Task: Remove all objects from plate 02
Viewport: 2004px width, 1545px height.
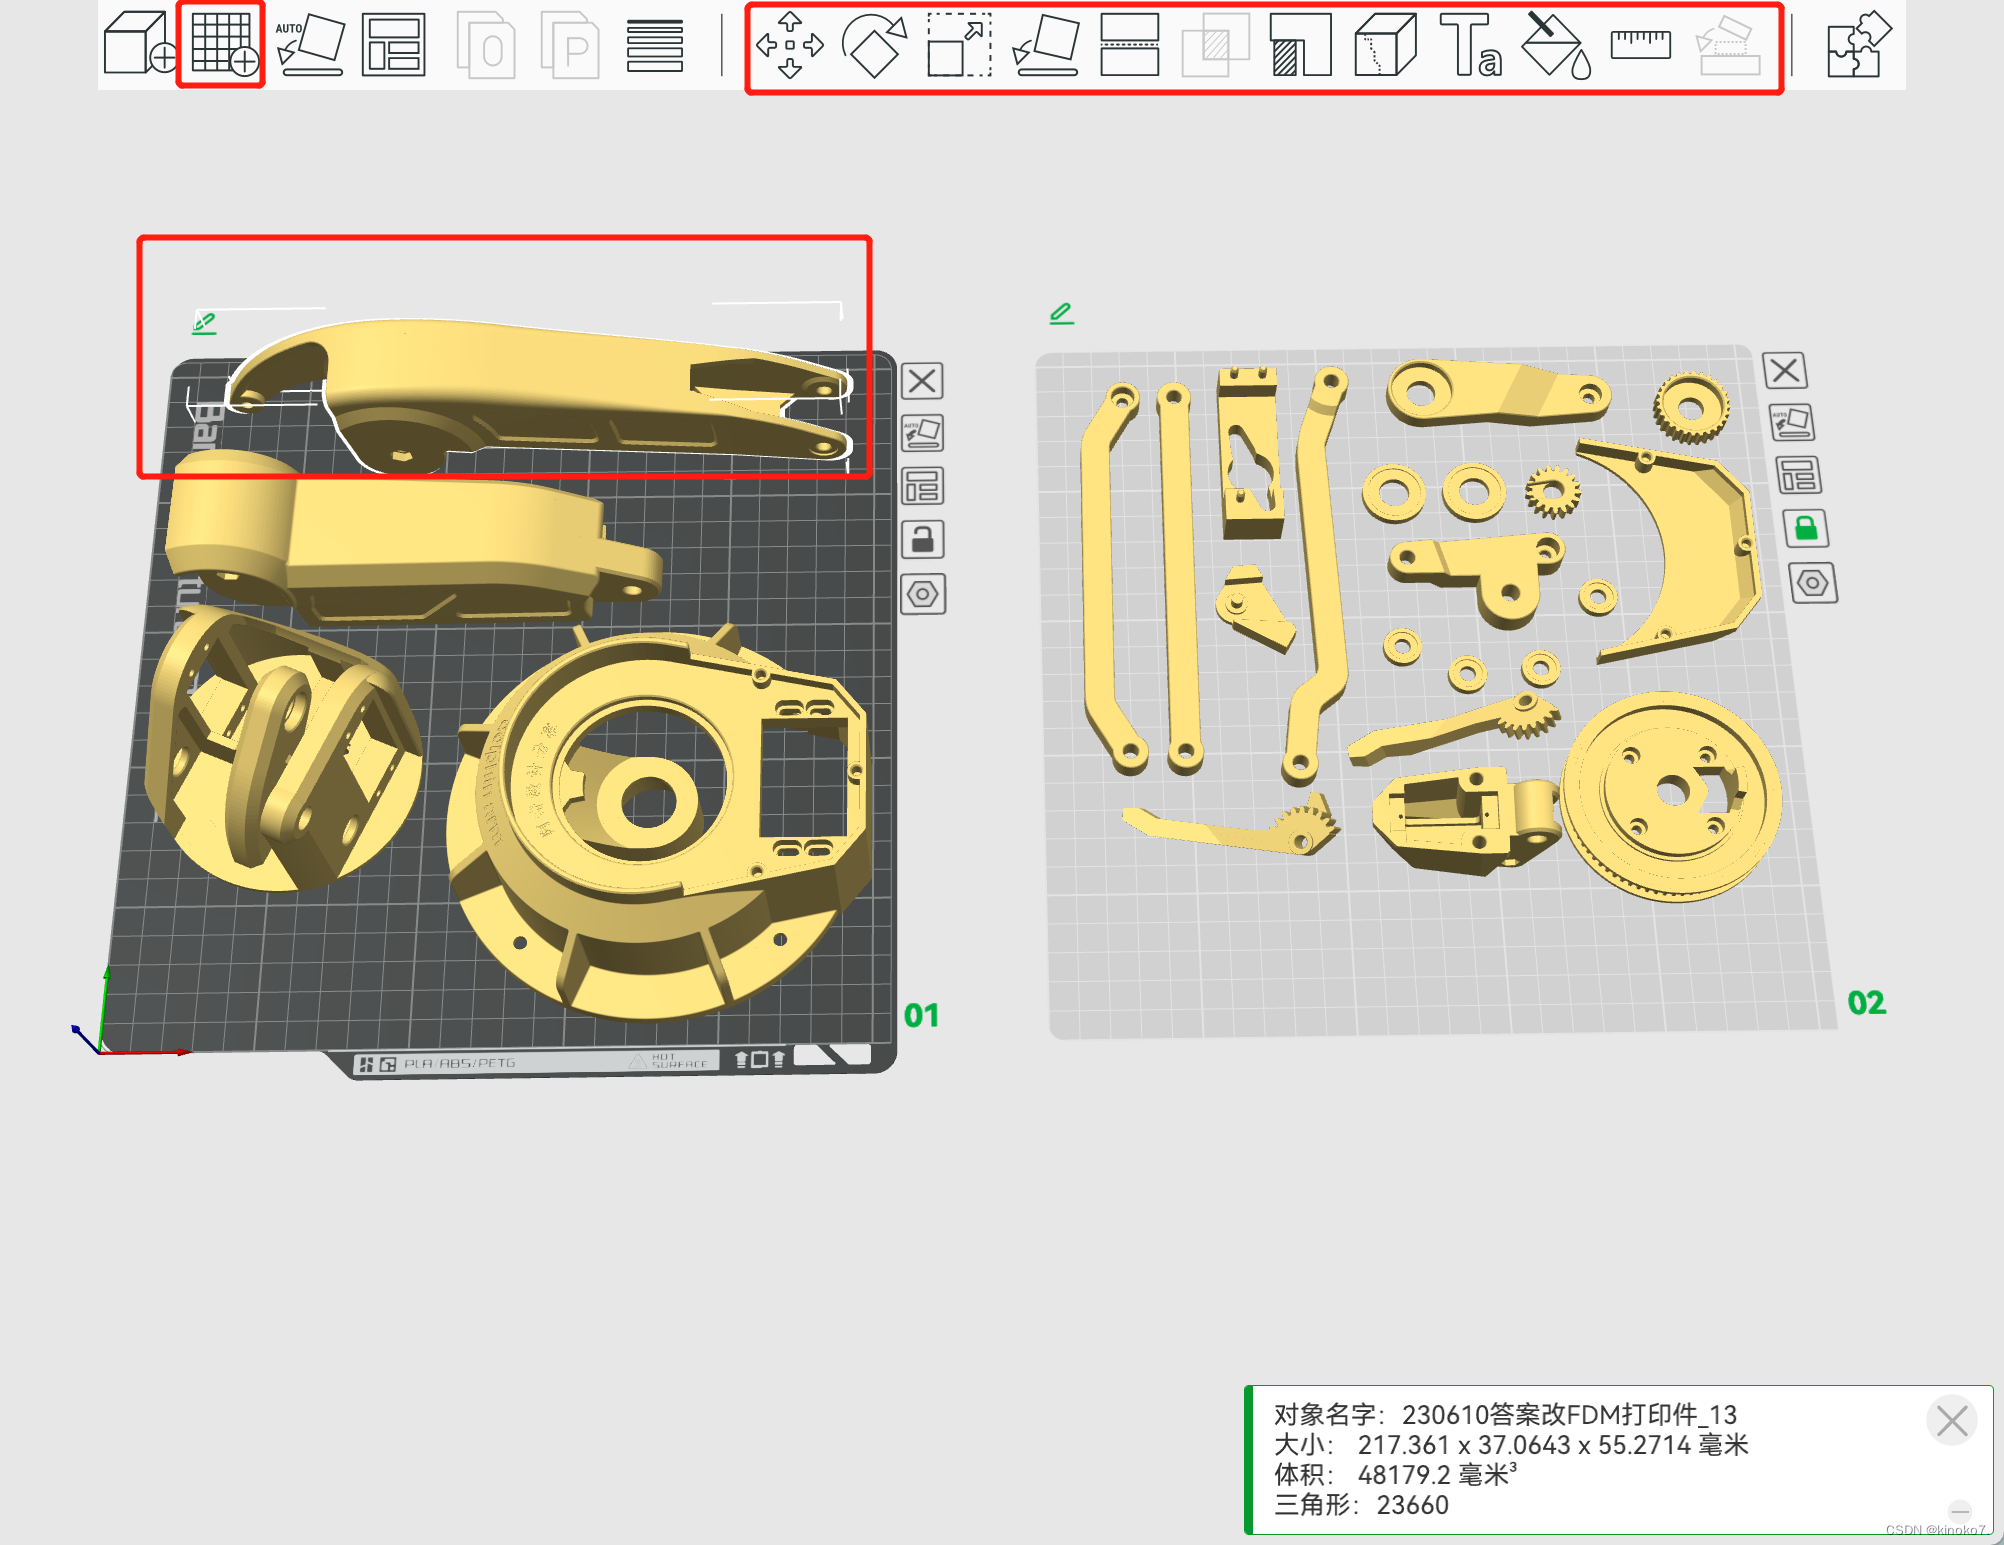Action: pyautogui.click(x=1785, y=371)
